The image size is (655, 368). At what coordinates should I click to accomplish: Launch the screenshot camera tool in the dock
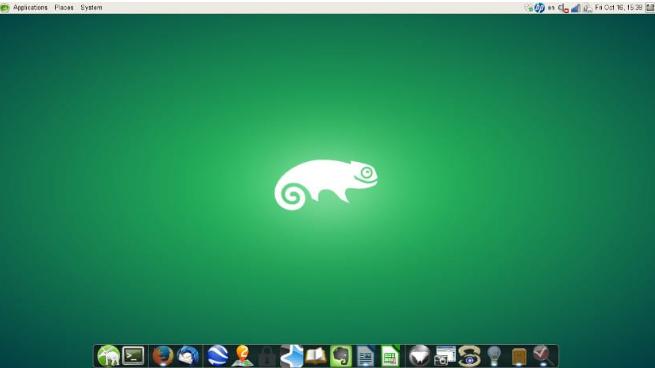click(444, 356)
